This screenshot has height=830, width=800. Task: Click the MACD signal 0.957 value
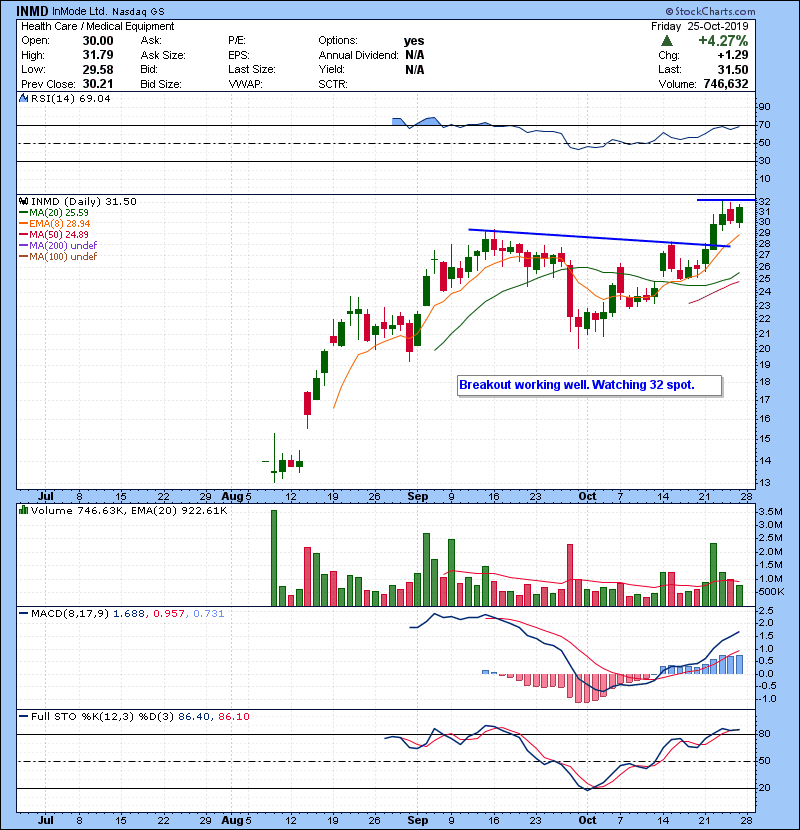(x=169, y=614)
